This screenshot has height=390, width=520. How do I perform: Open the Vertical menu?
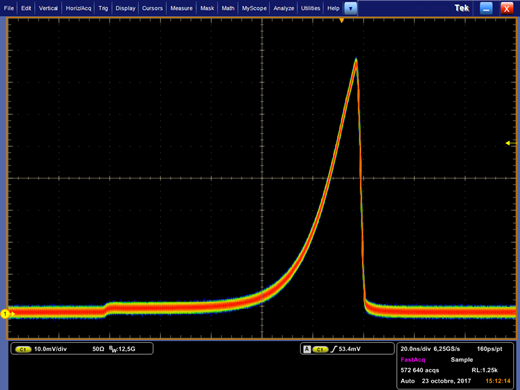[48, 8]
